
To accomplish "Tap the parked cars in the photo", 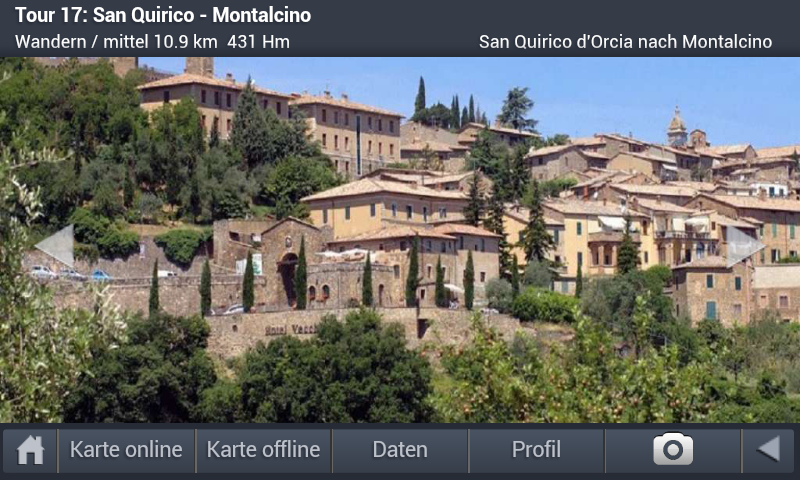I will pyautogui.click(x=70, y=274).
